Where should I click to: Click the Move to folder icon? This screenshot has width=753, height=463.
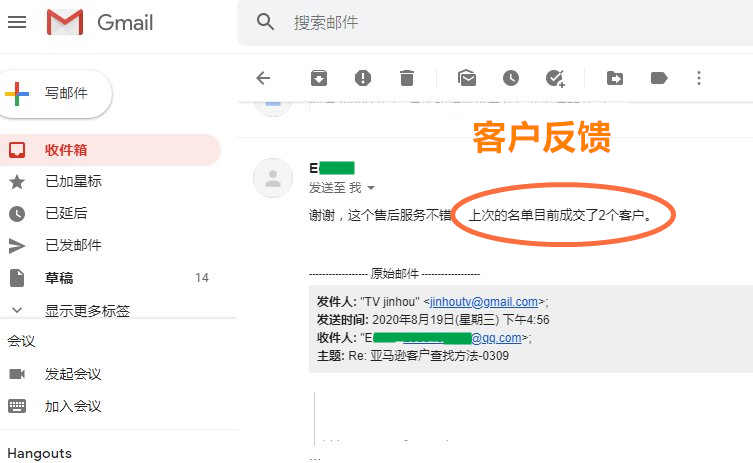(x=615, y=78)
